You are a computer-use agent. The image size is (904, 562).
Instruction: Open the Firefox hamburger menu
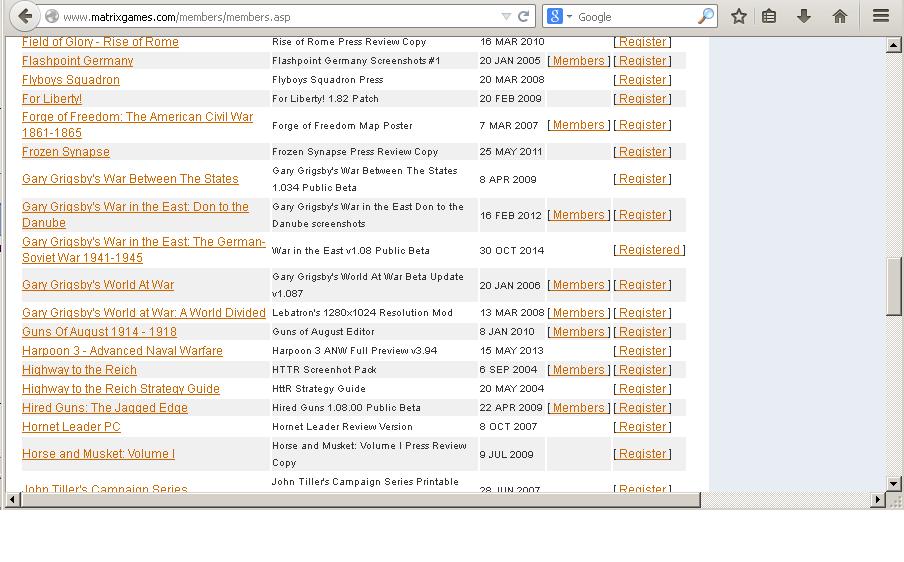click(880, 16)
